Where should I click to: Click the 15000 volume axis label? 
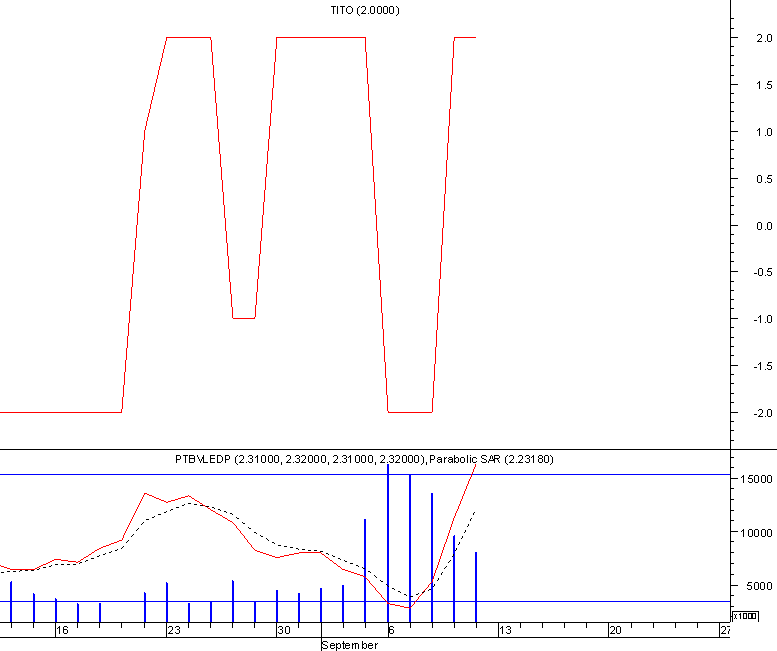[x=756, y=479]
